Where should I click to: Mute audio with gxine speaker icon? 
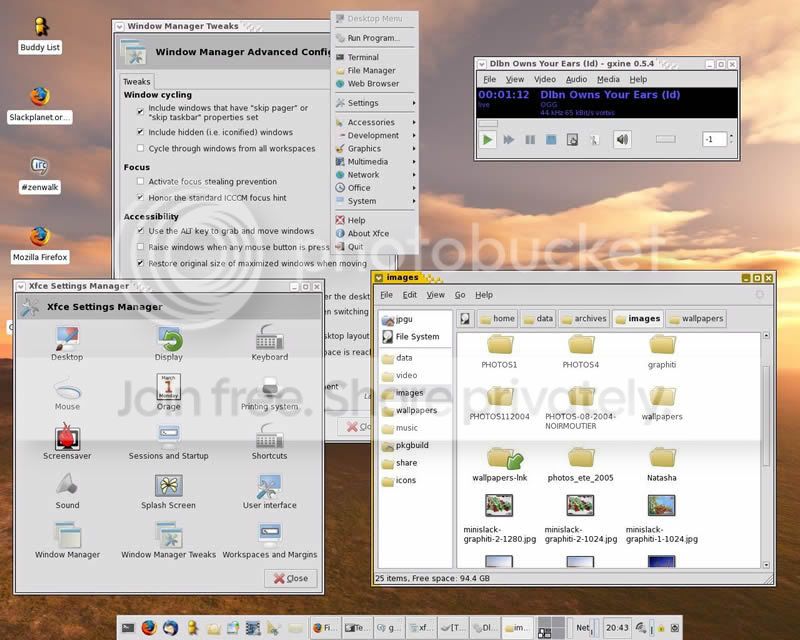(x=622, y=139)
